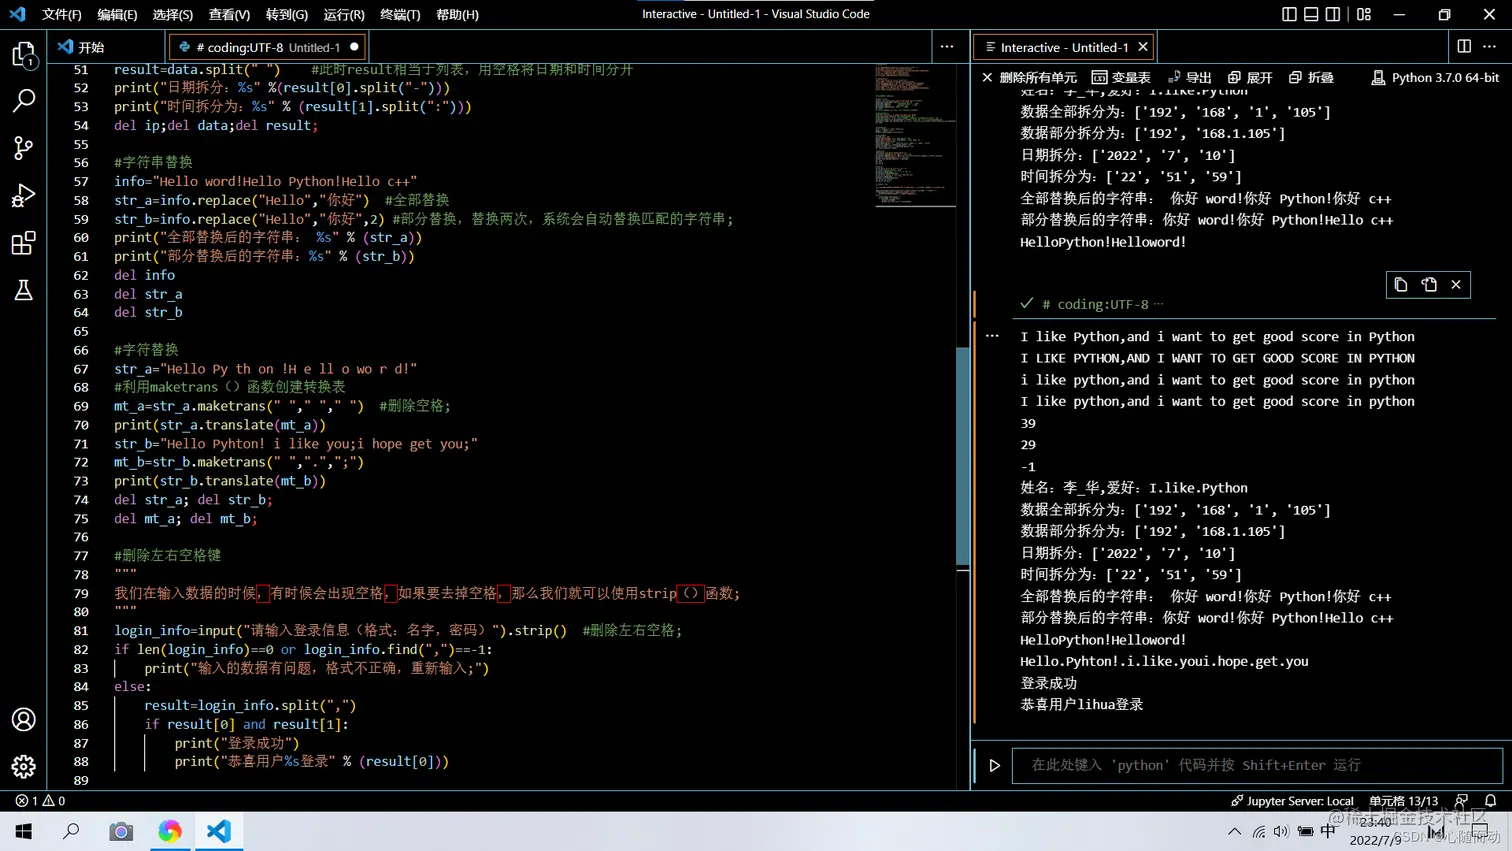
Task: Open the 查看(V) menu
Action: coord(229,14)
